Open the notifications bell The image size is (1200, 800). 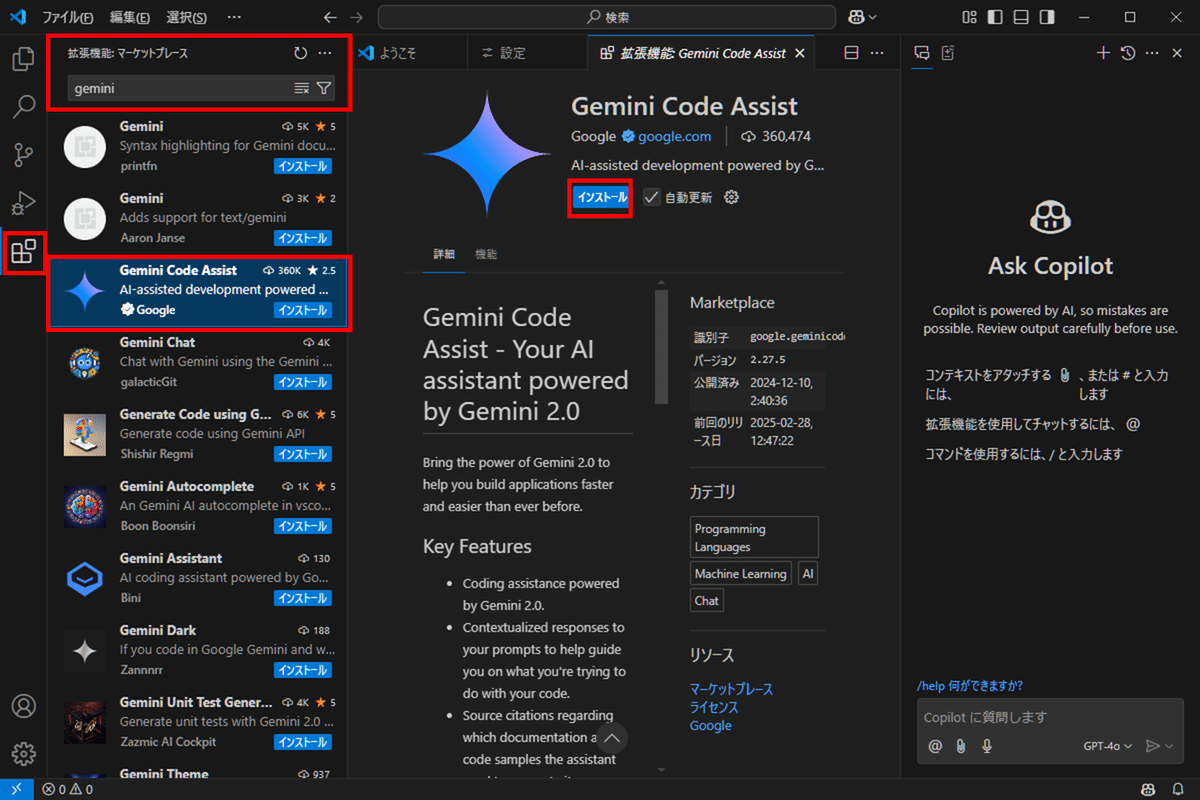tap(1178, 789)
